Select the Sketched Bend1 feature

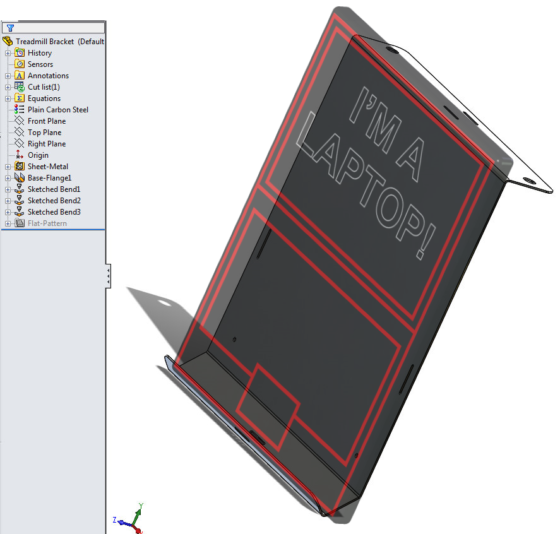point(54,189)
